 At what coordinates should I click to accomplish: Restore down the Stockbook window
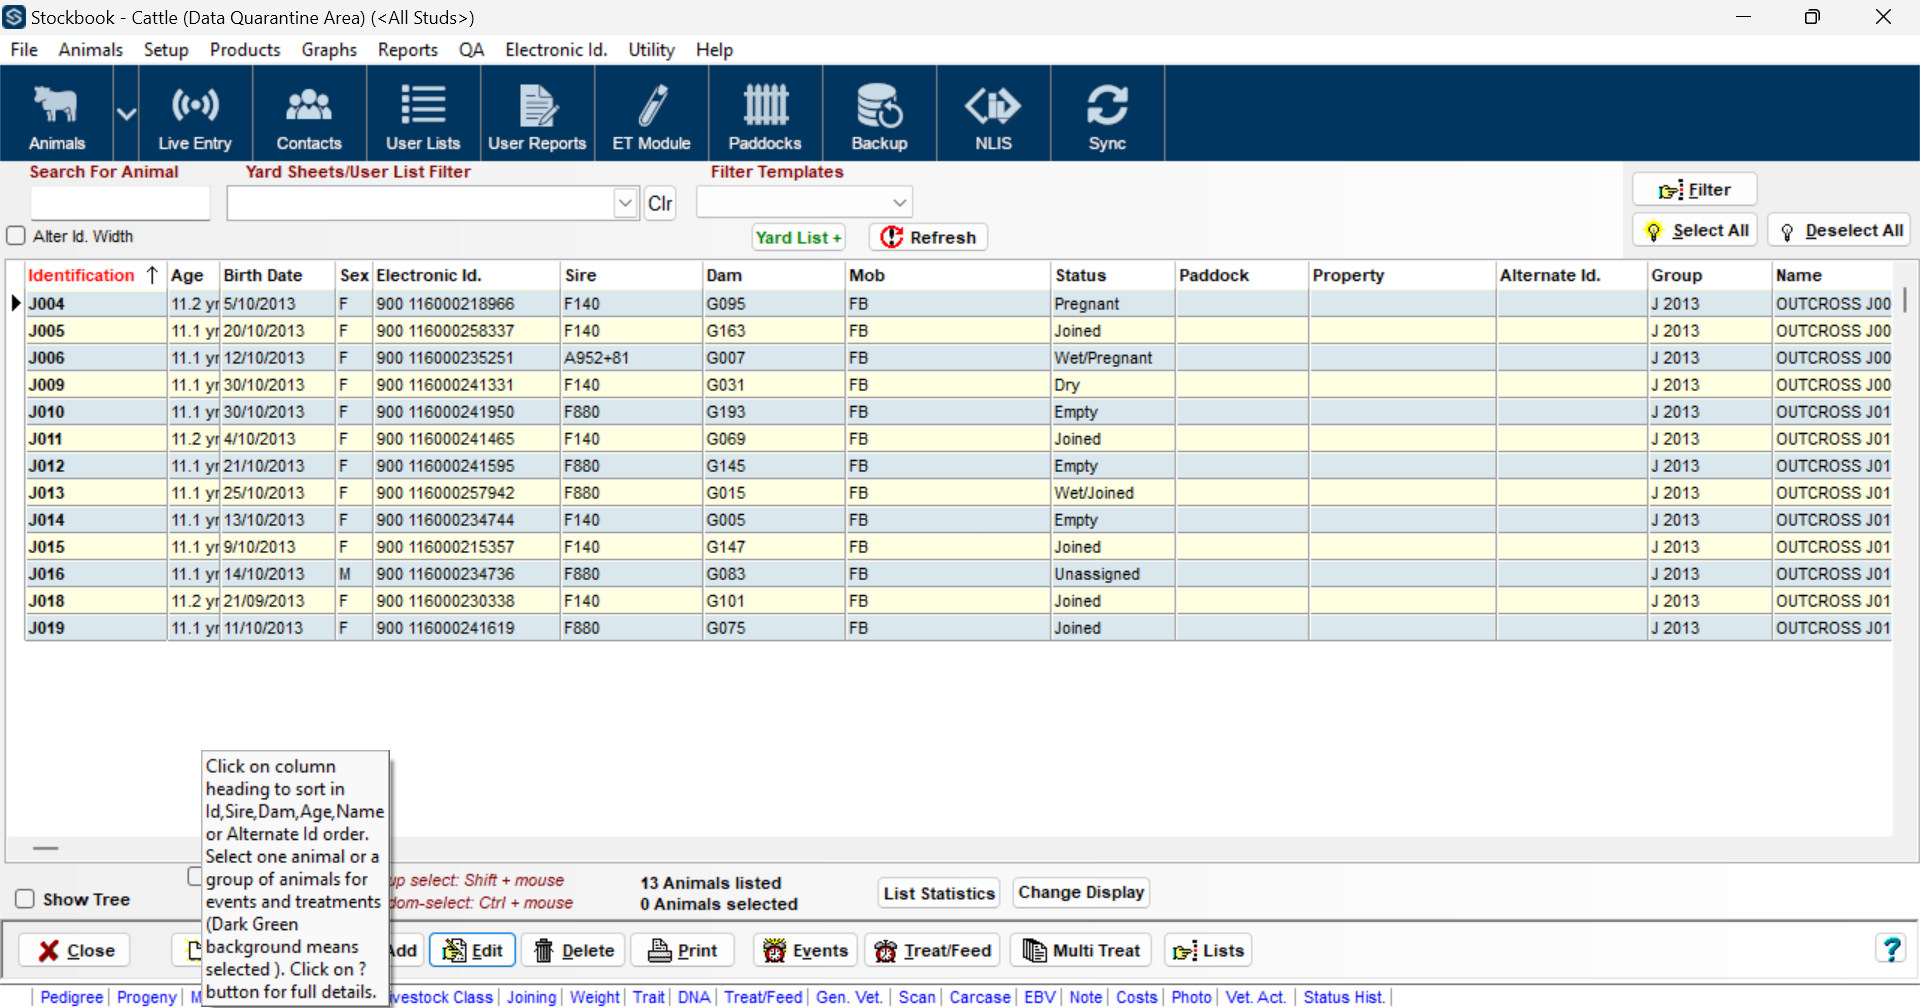(1812, 17)
